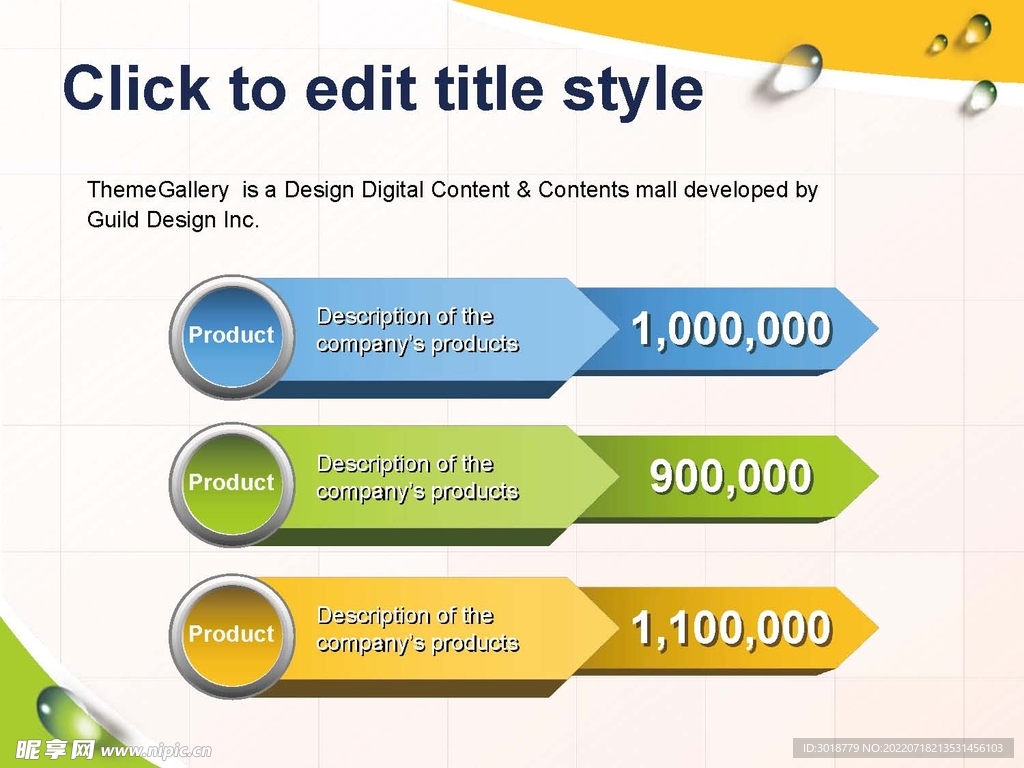Click the slide title 'Click to edit title style'
The width and height of the screenshot is (1024, 768).
point(383,88)
